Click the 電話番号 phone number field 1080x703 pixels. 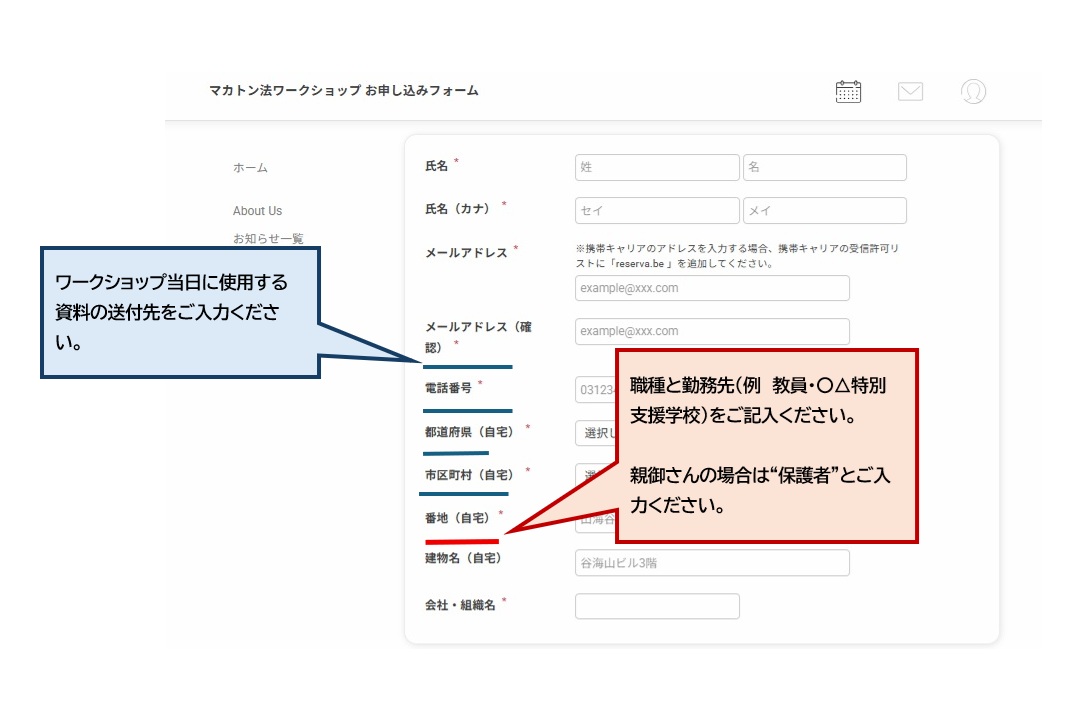(594, 390)
